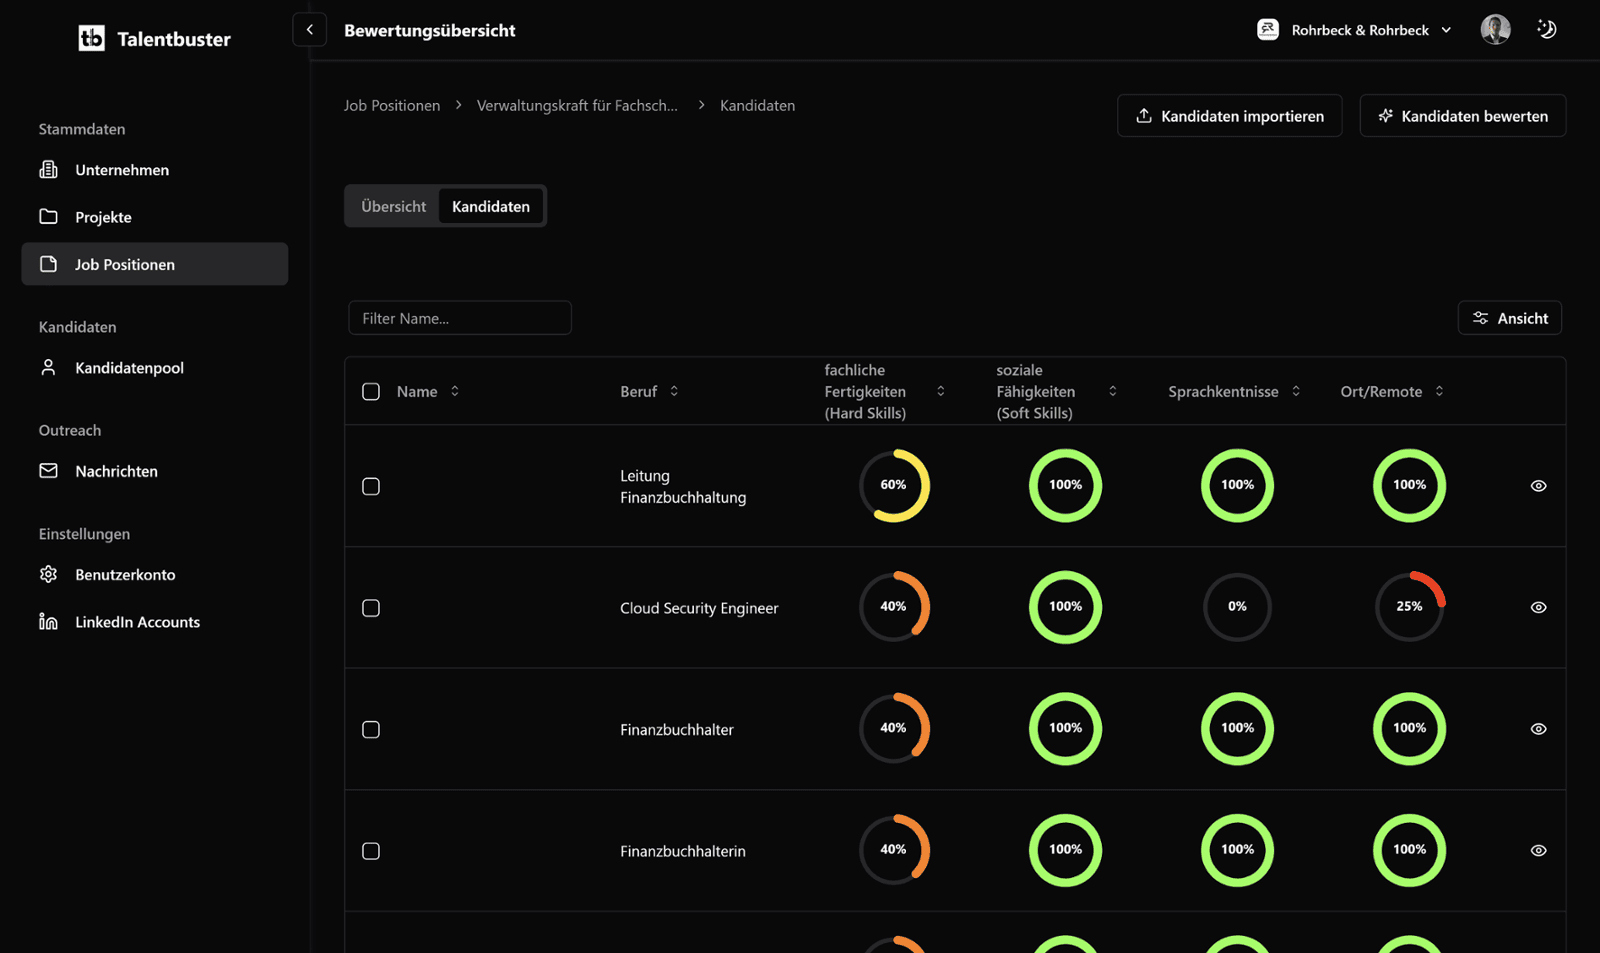The height and width of the screenshot is (953, 1600).
Task: Open Kandidatenpool in the sidebar
Action: pos(155,368)
